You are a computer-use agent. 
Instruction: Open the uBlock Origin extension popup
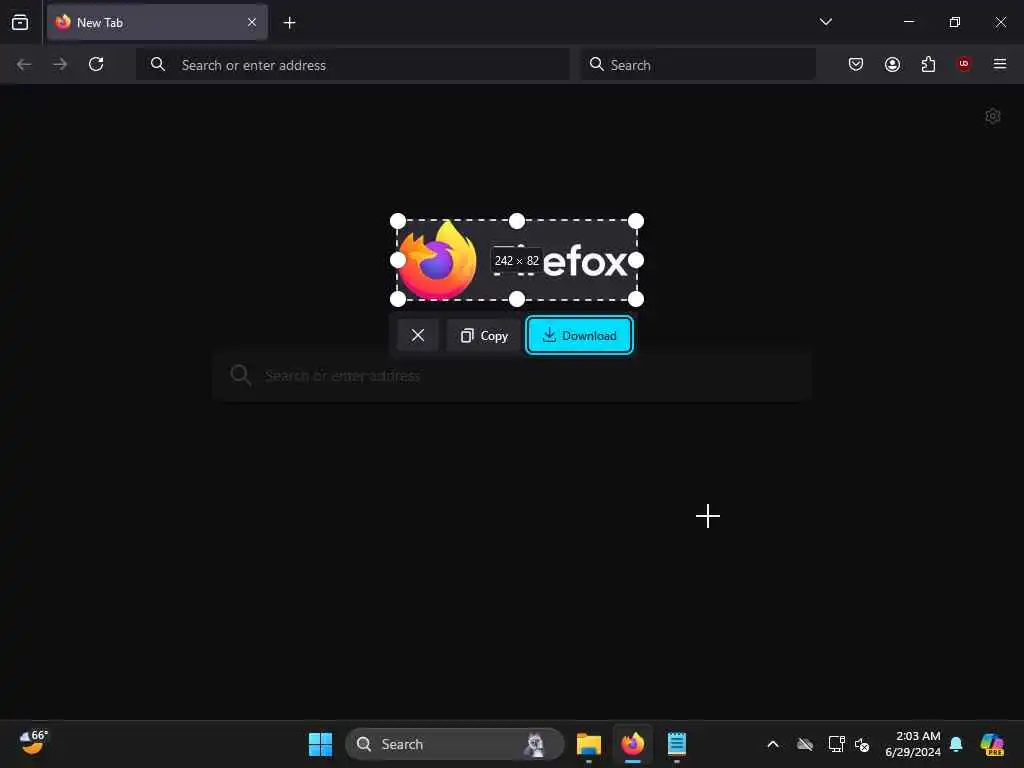(x=964, y=64)
